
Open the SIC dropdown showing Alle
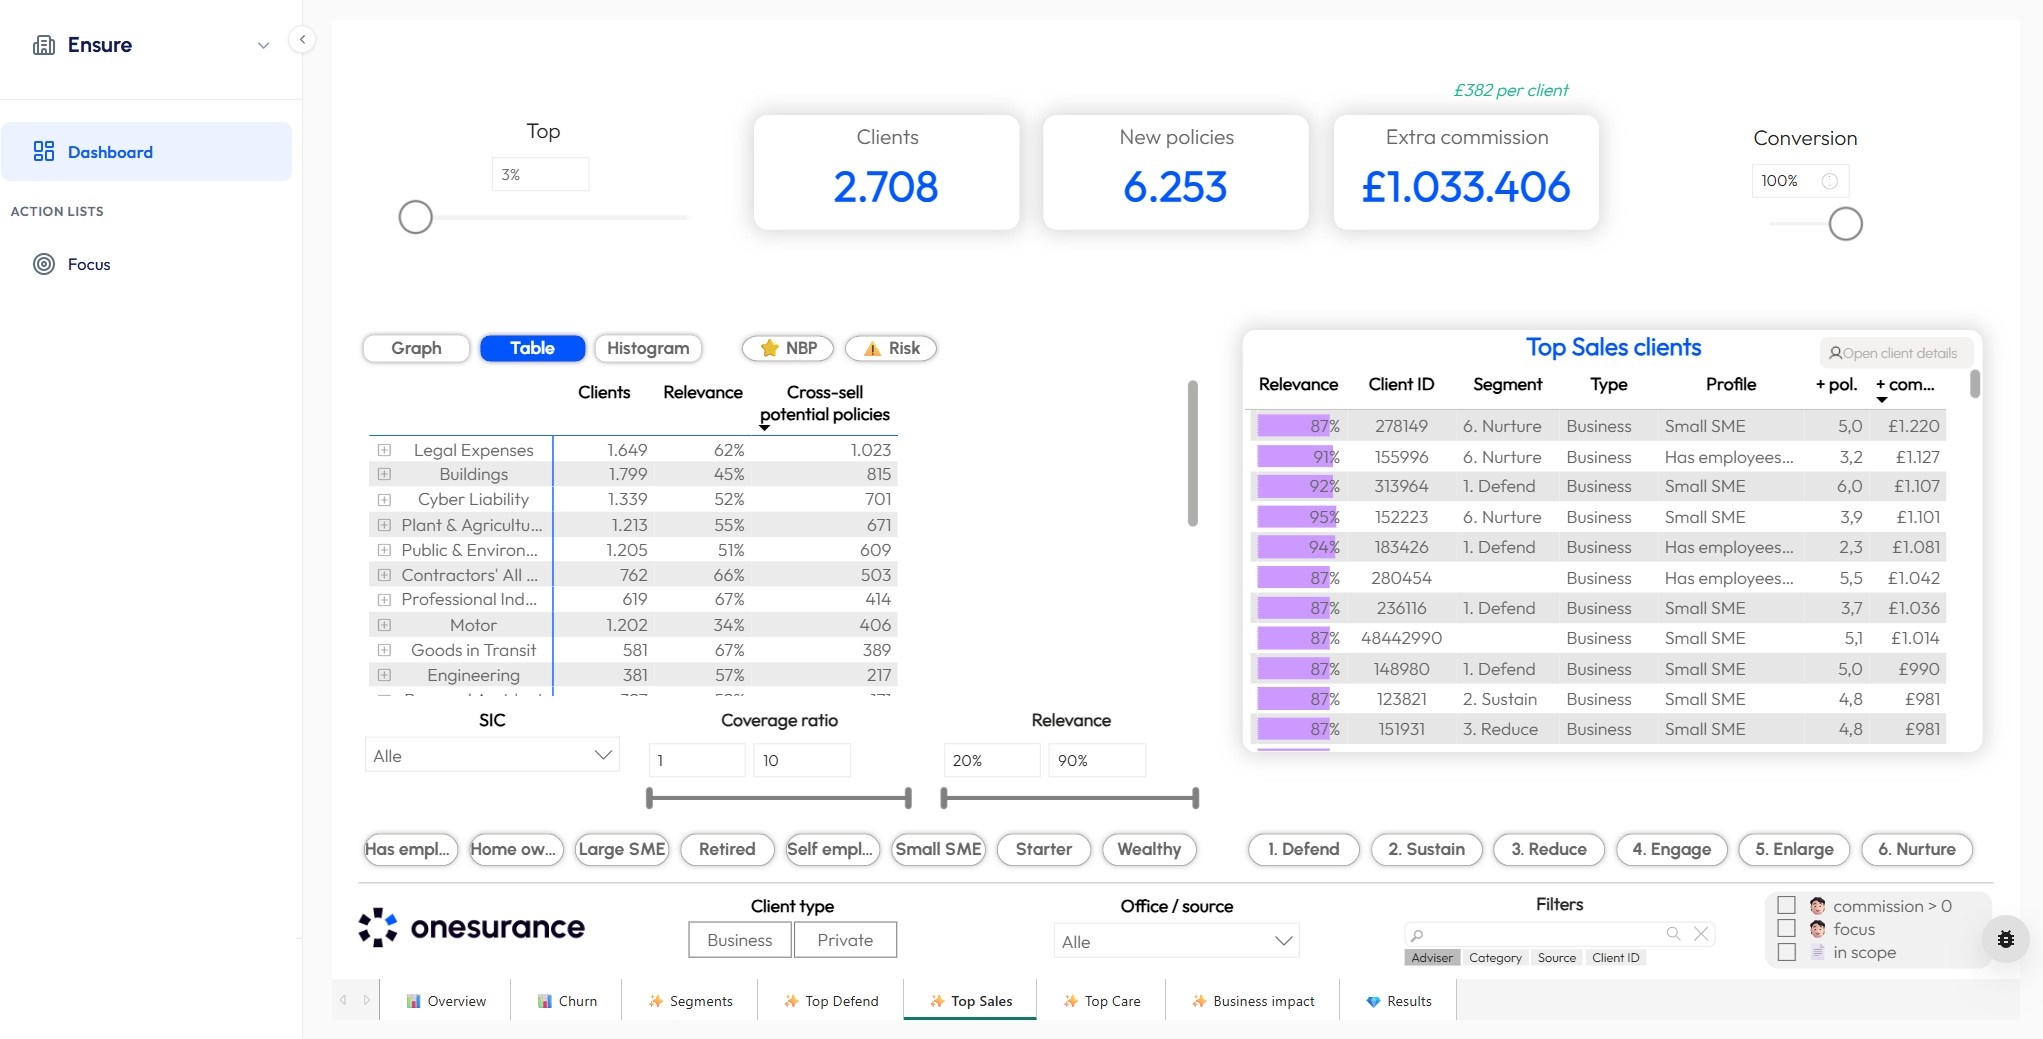click(x=491, y=755)
